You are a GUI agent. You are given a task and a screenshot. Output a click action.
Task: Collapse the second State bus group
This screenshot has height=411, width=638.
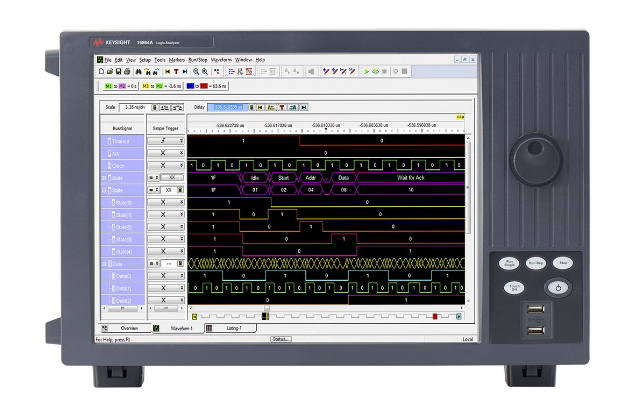(104, 189)
